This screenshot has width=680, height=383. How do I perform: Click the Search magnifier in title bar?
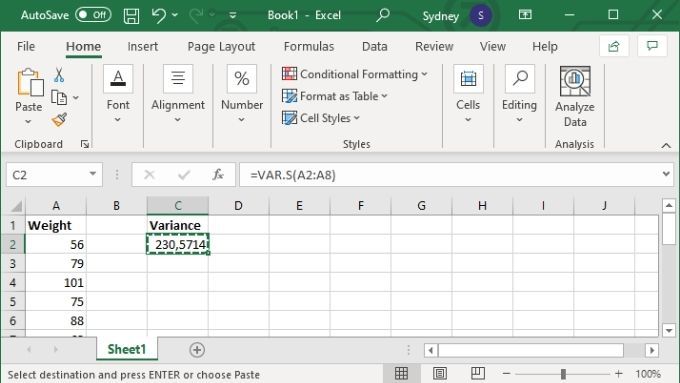click(x=382, y=15)
